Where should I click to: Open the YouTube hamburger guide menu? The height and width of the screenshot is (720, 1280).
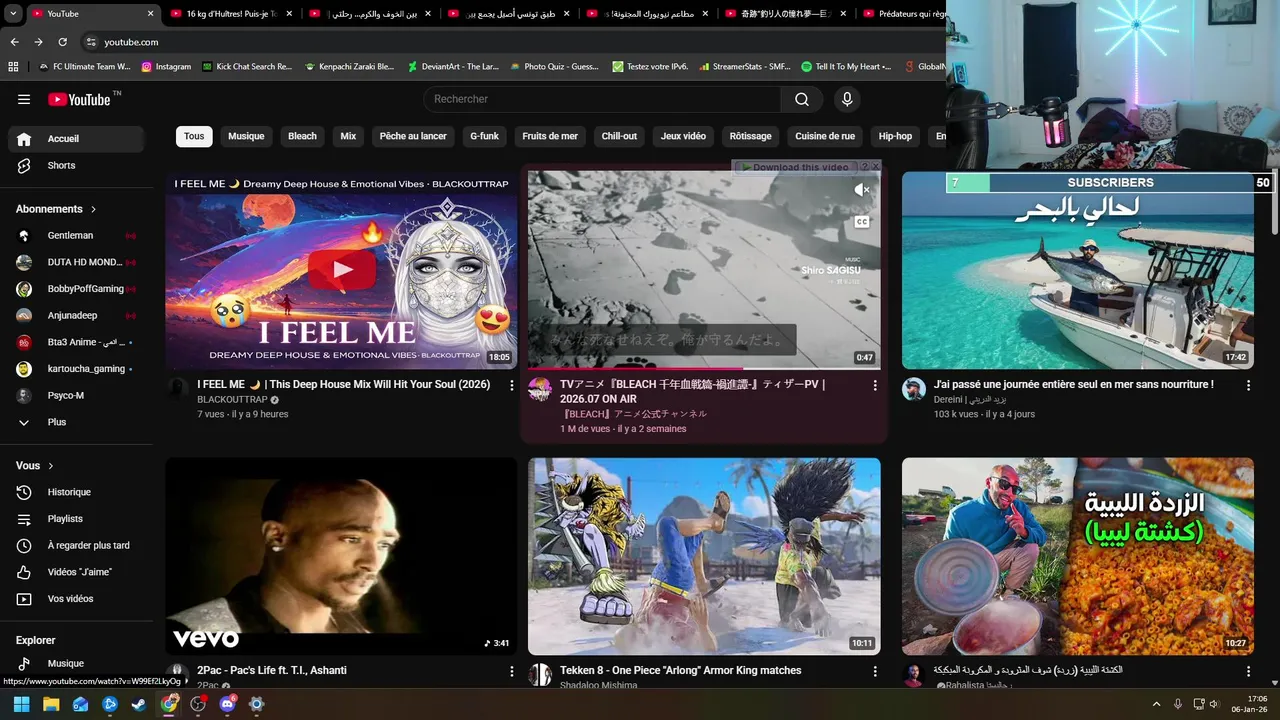click(x=24, y=99)
